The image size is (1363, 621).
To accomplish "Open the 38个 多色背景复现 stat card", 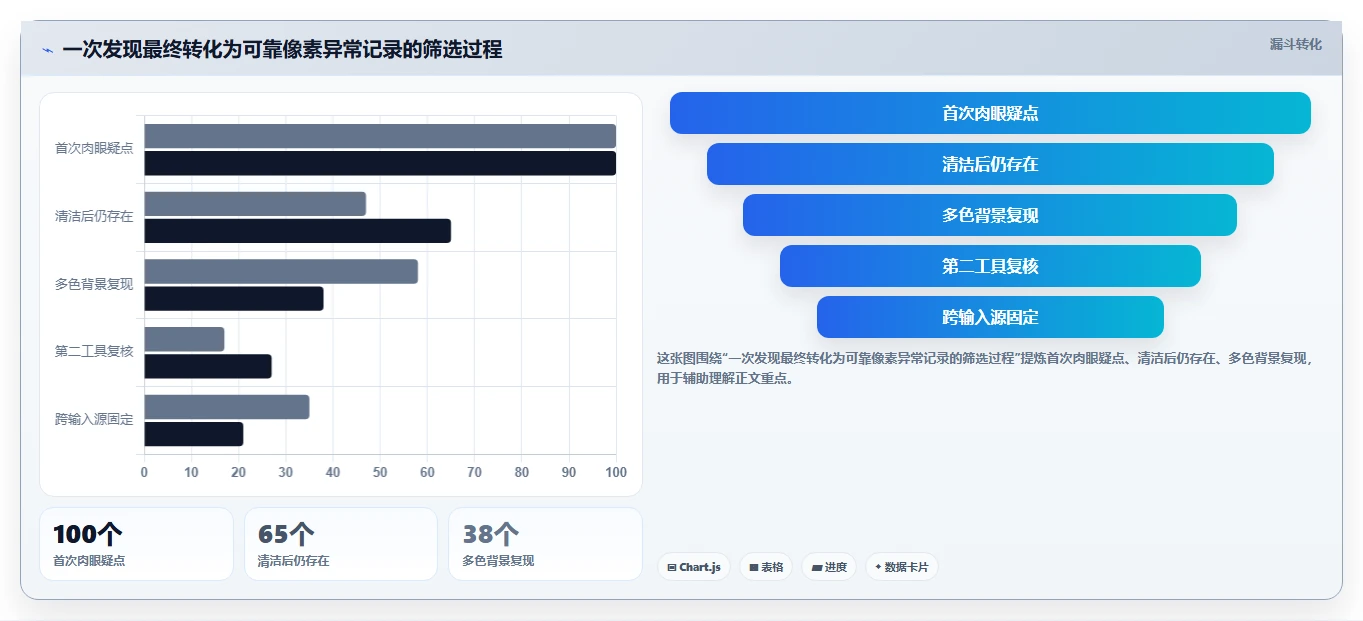I will [545, 544].
